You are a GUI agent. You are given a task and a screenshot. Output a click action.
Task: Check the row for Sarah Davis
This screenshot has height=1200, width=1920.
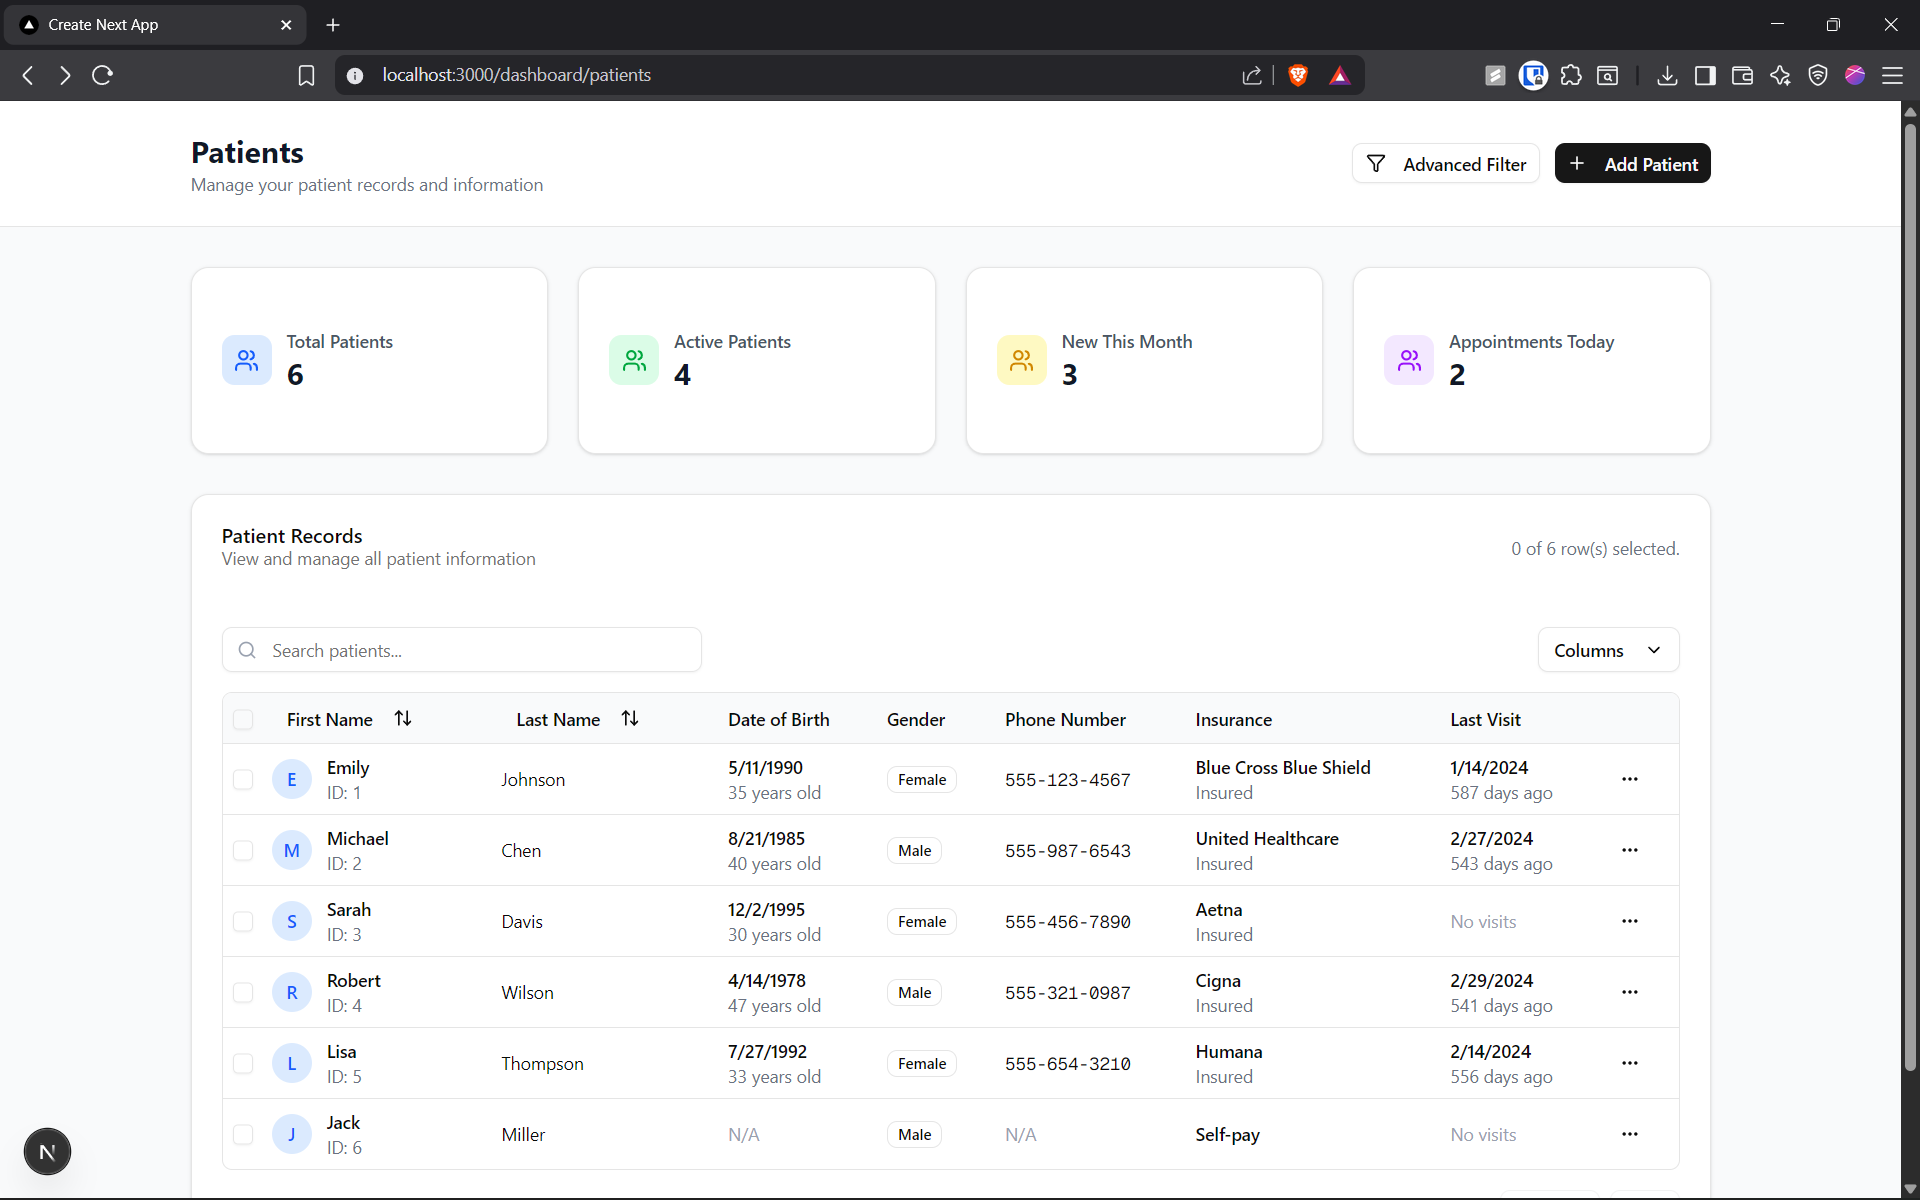[x=243, y=921]
